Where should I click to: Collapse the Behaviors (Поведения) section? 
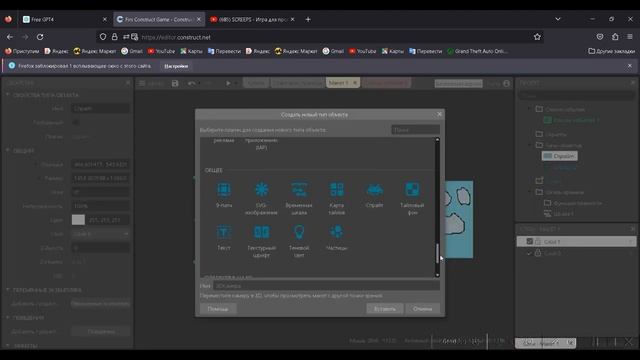[x=7, y=317]
